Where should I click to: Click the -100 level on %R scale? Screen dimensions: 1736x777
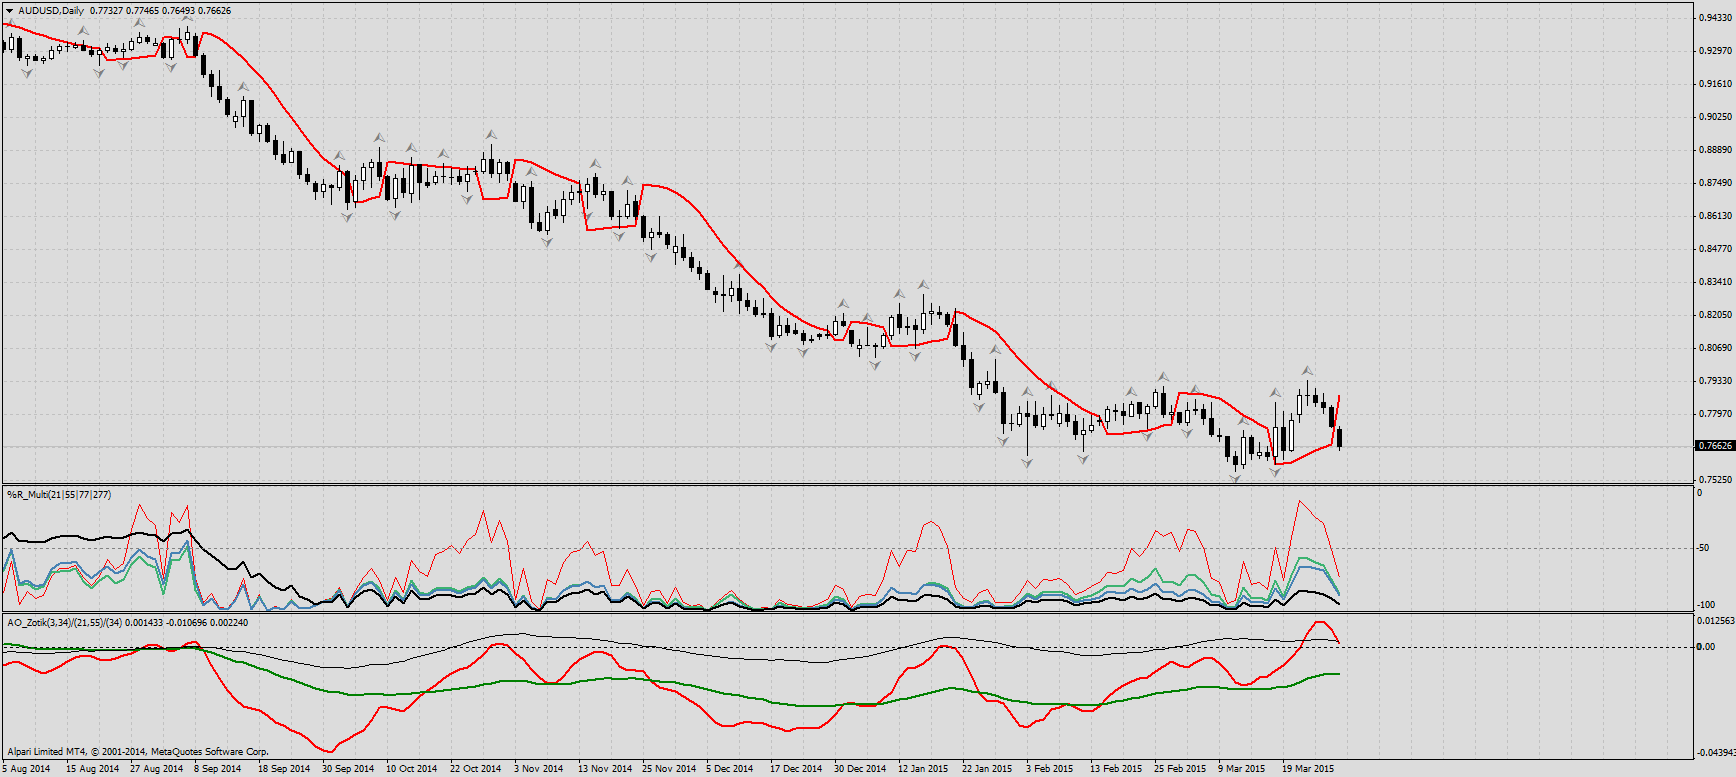coord(1706,605)
